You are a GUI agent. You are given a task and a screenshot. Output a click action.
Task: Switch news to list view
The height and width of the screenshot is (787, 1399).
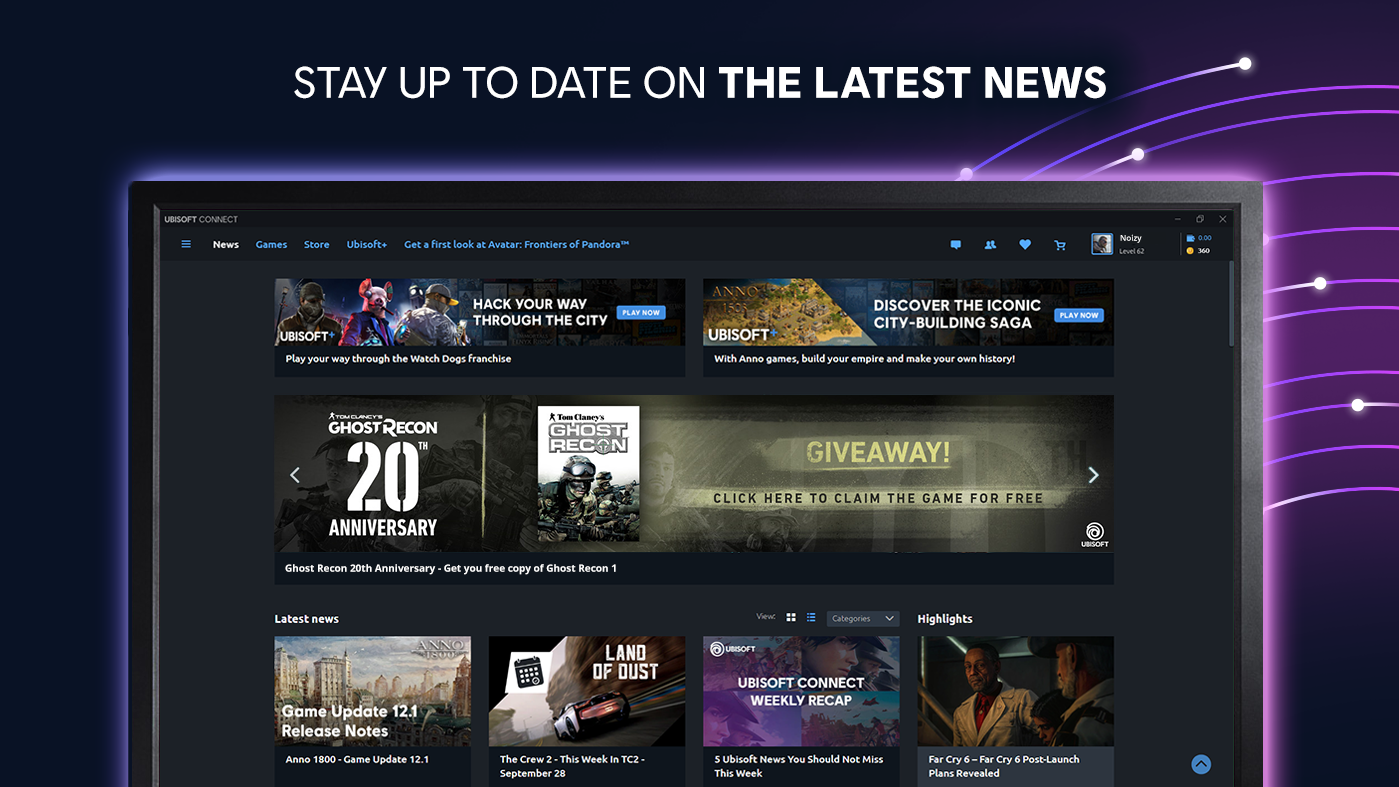(x=811, y=617)
